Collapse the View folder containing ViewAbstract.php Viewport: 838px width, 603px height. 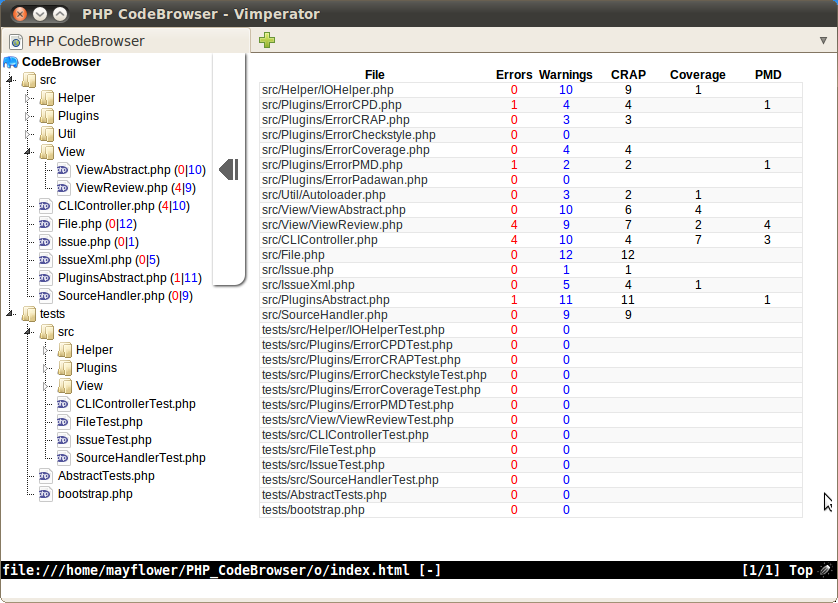28,152
